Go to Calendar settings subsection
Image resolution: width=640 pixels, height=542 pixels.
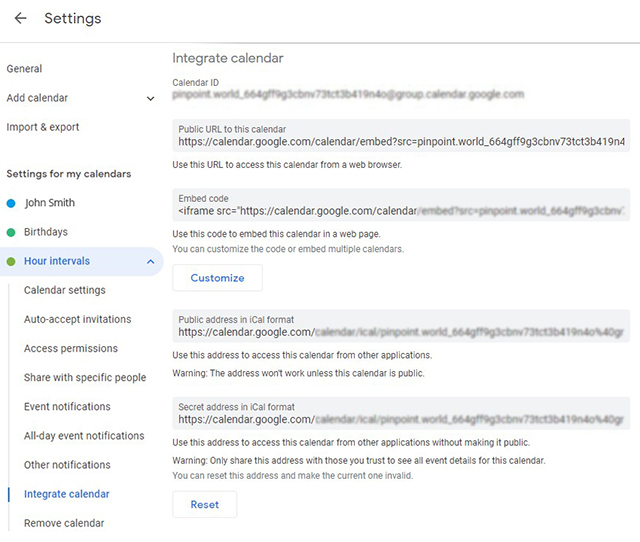65,290
